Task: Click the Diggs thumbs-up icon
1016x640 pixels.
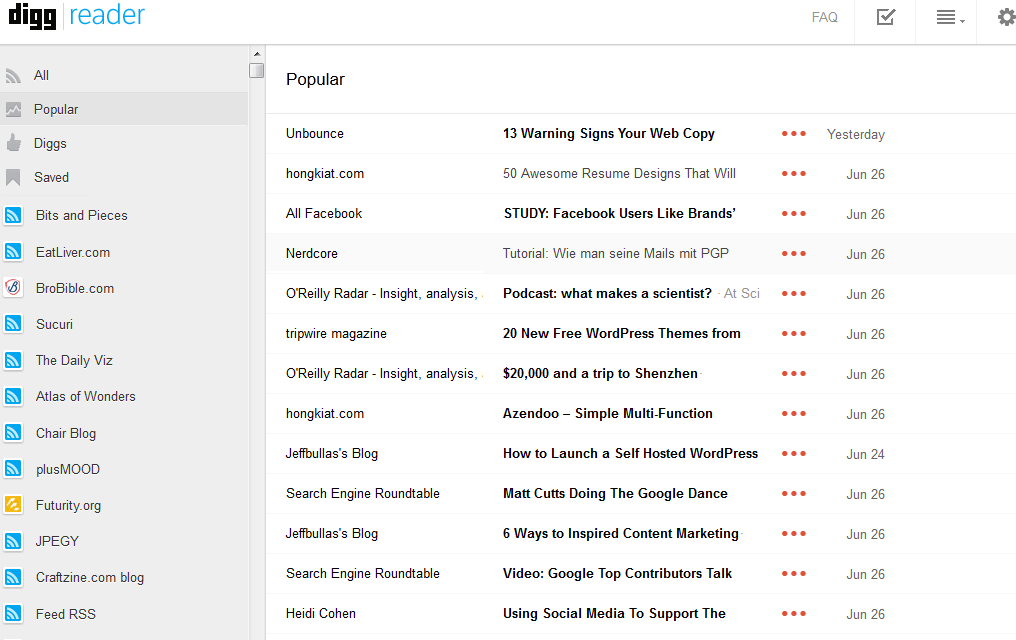Action: (13, 143)
